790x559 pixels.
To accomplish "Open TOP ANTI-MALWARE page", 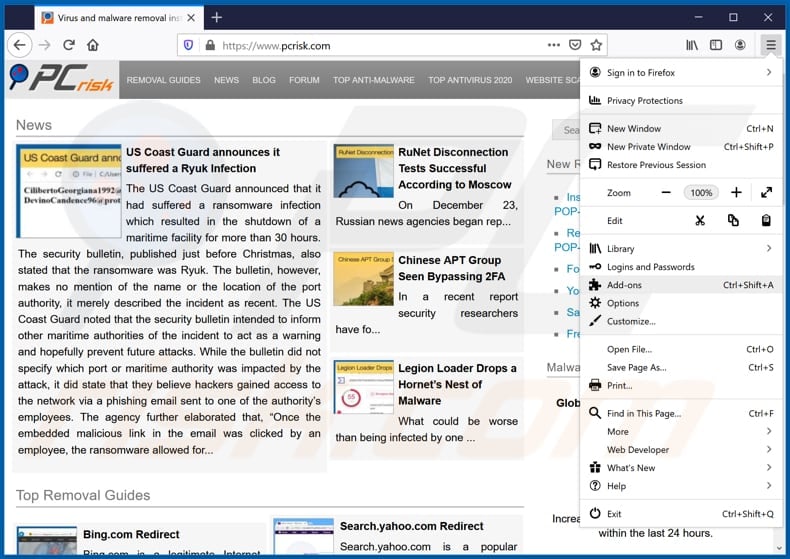I will tap(374, 80).
